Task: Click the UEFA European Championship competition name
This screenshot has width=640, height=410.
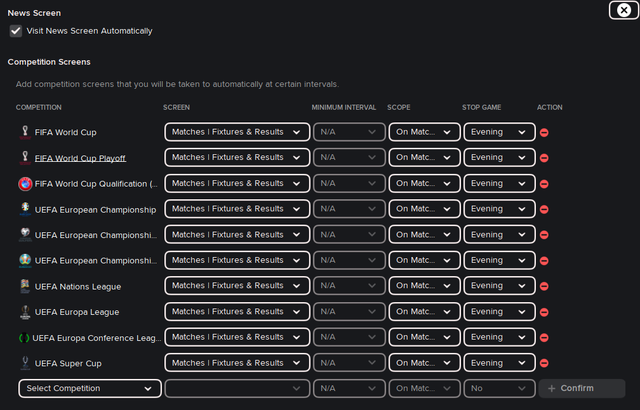Action: (95, 210)
